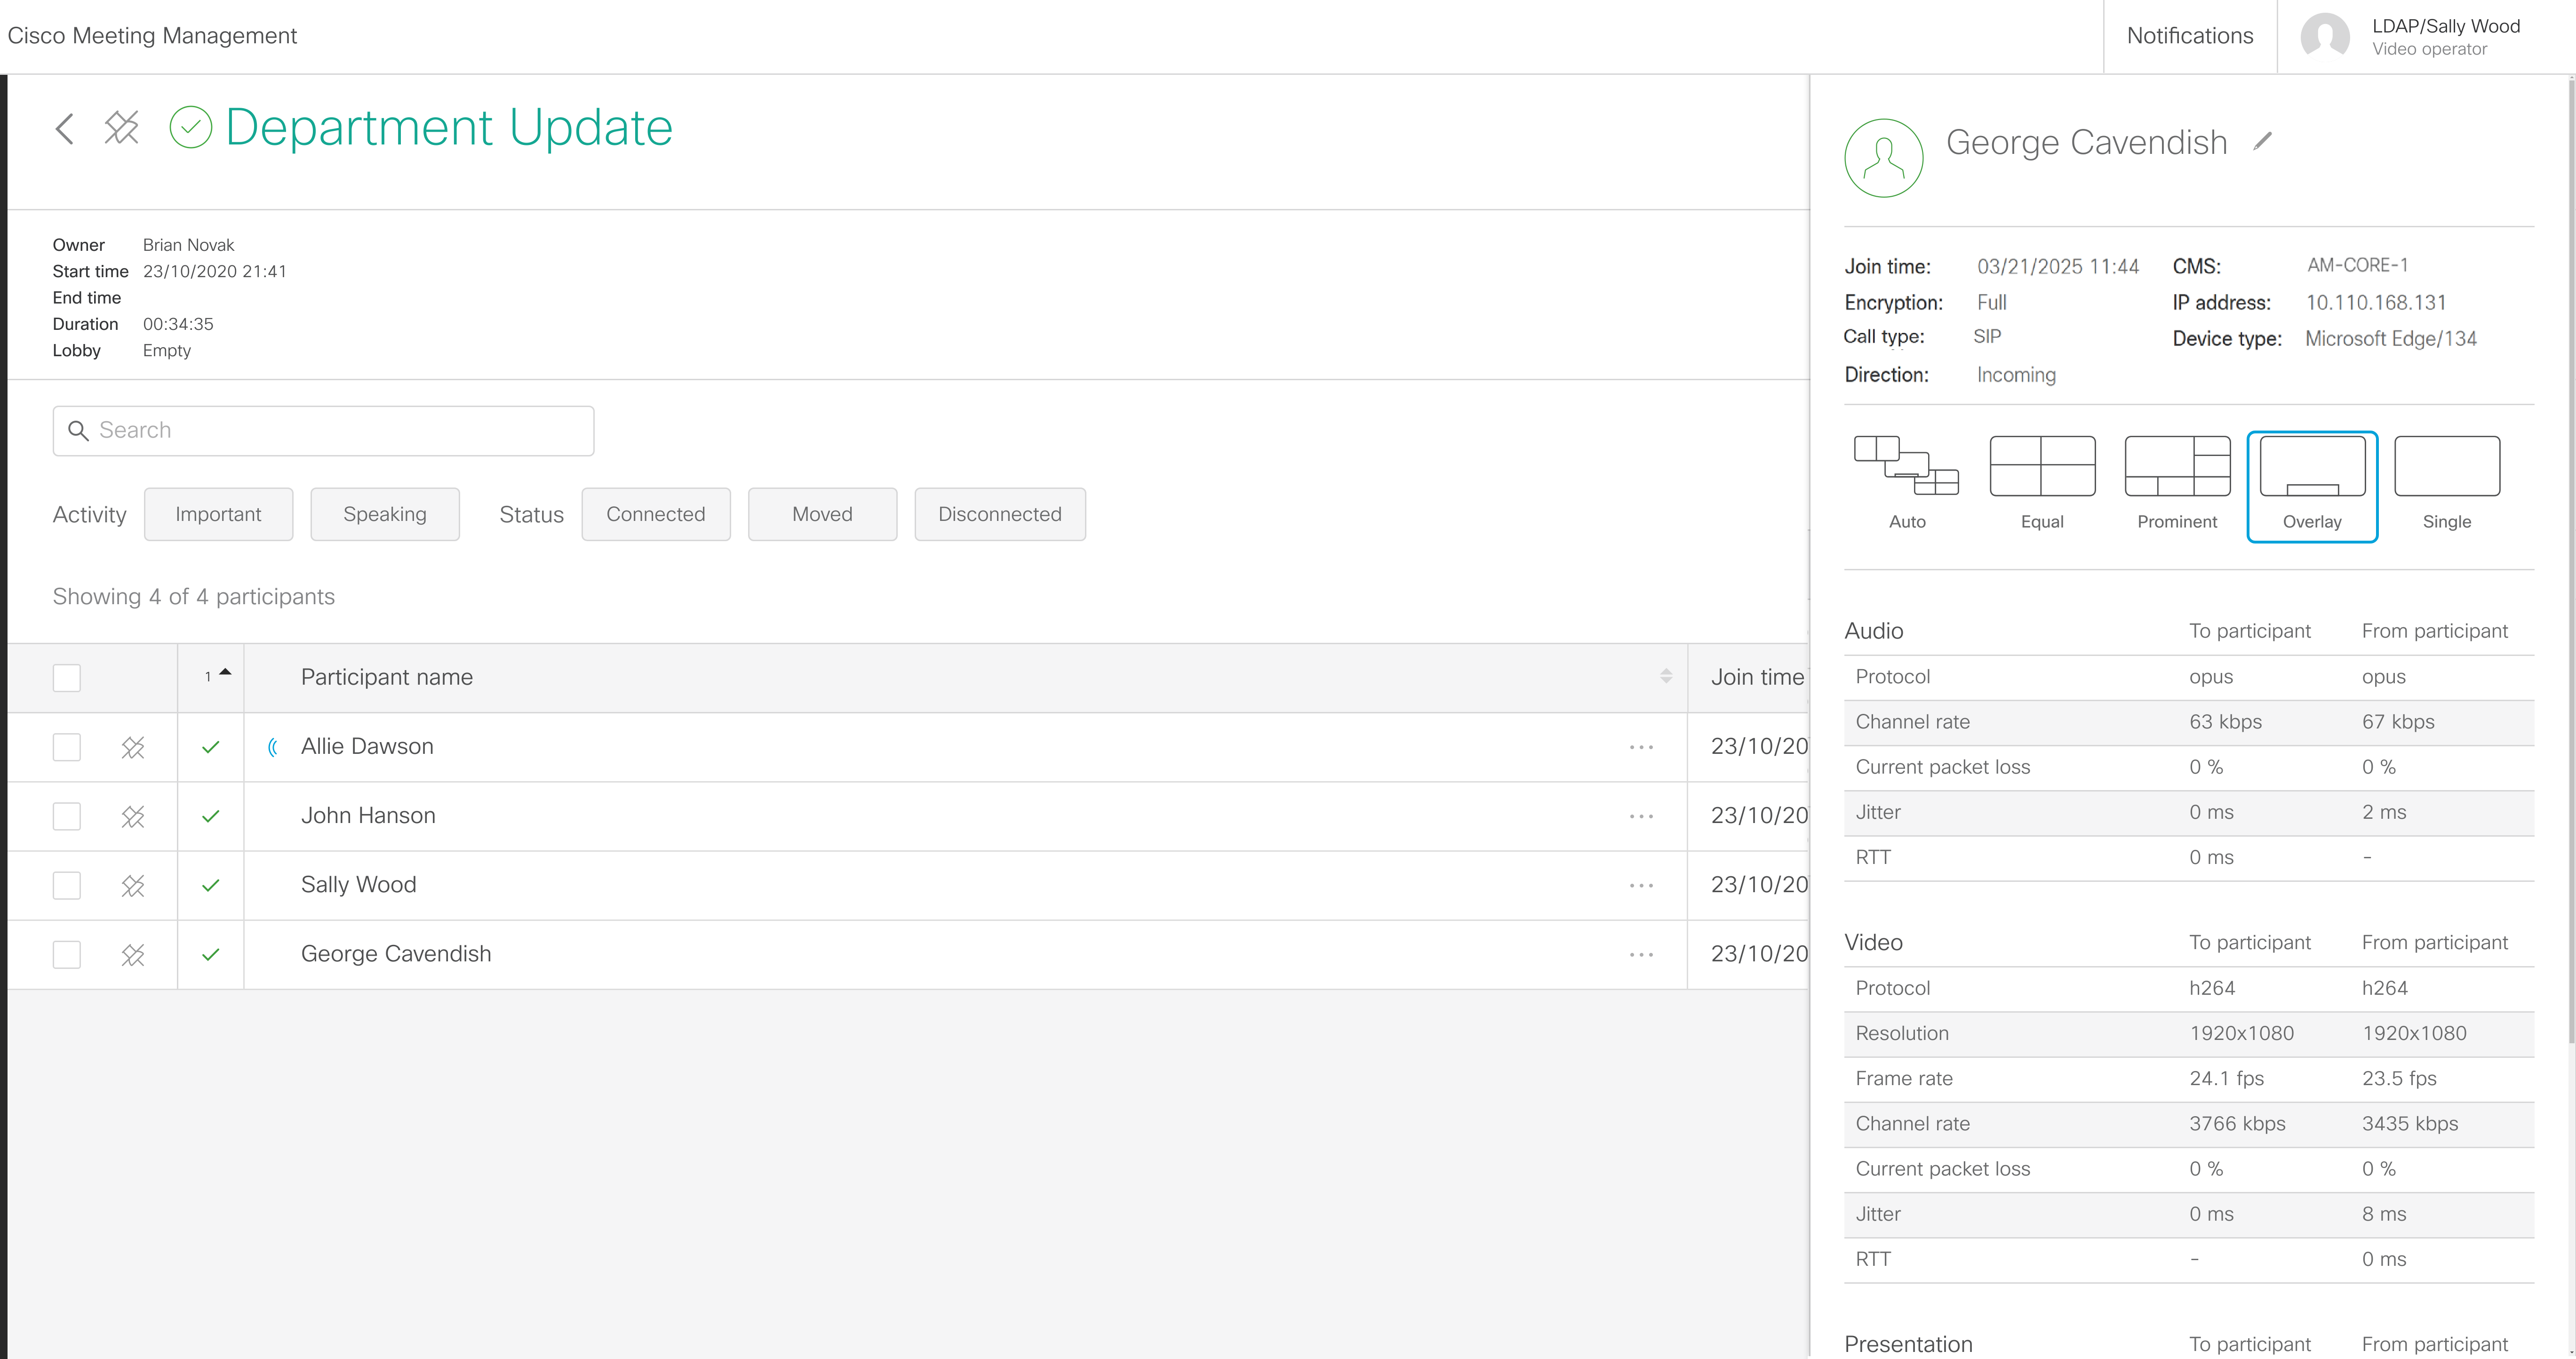Check the box for Allie Dawson
Viewport: 2576px width, 1359px height.
coord(67,747)
